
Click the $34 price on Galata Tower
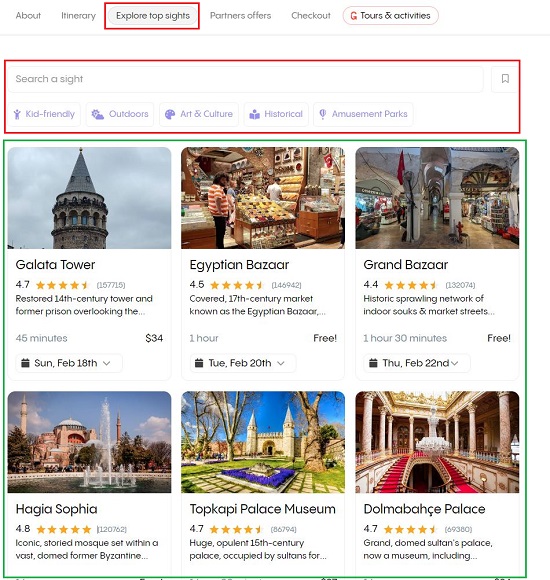tap(154, 338)
